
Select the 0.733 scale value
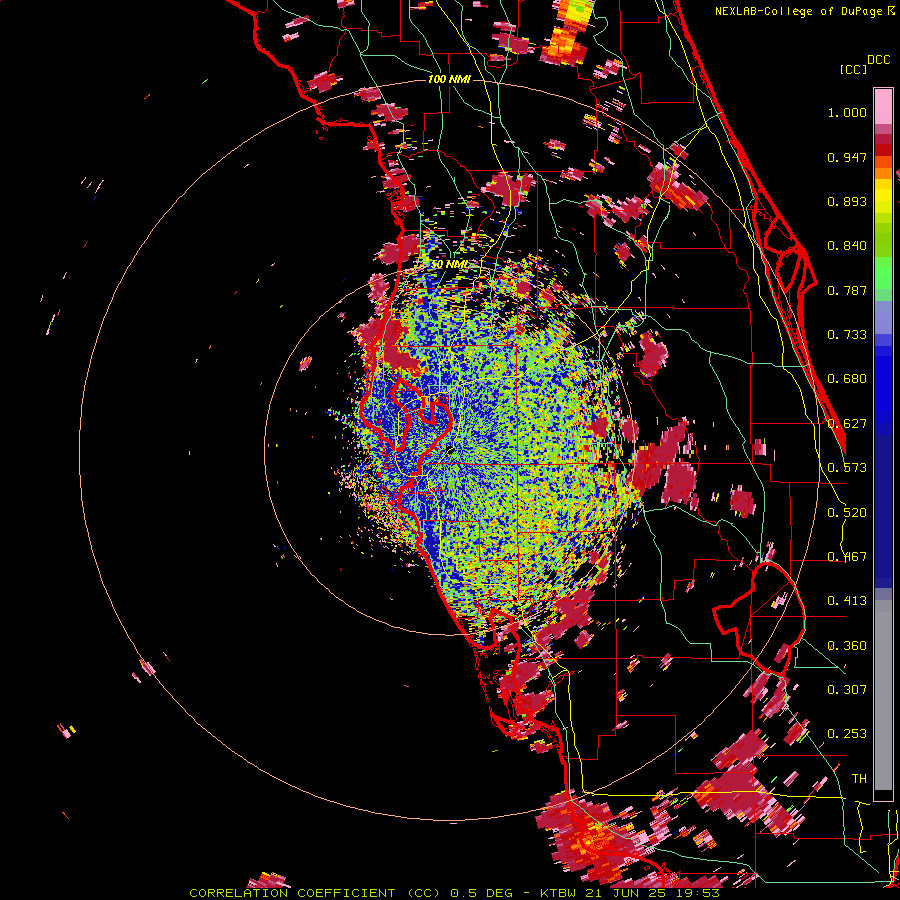pos(847,335)
